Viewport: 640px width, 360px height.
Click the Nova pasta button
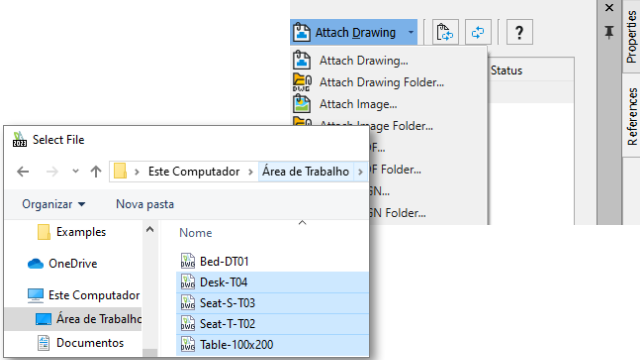[x=145, y=204]
